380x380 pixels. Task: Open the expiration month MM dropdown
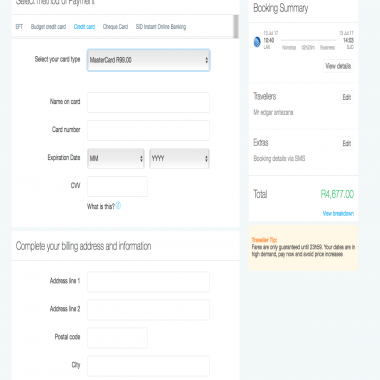pyautogui.click(x=116, y=158)
